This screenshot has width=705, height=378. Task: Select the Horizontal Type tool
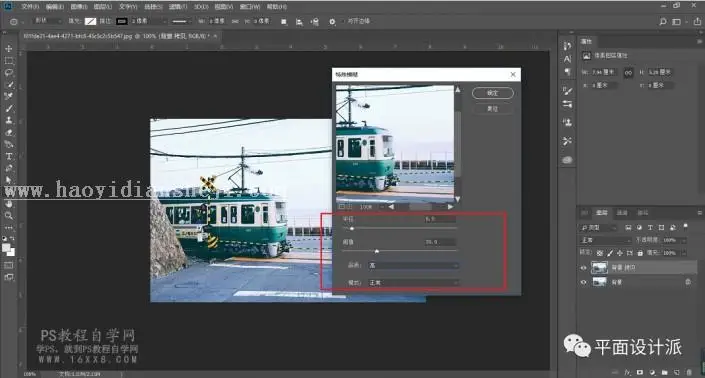9,156
